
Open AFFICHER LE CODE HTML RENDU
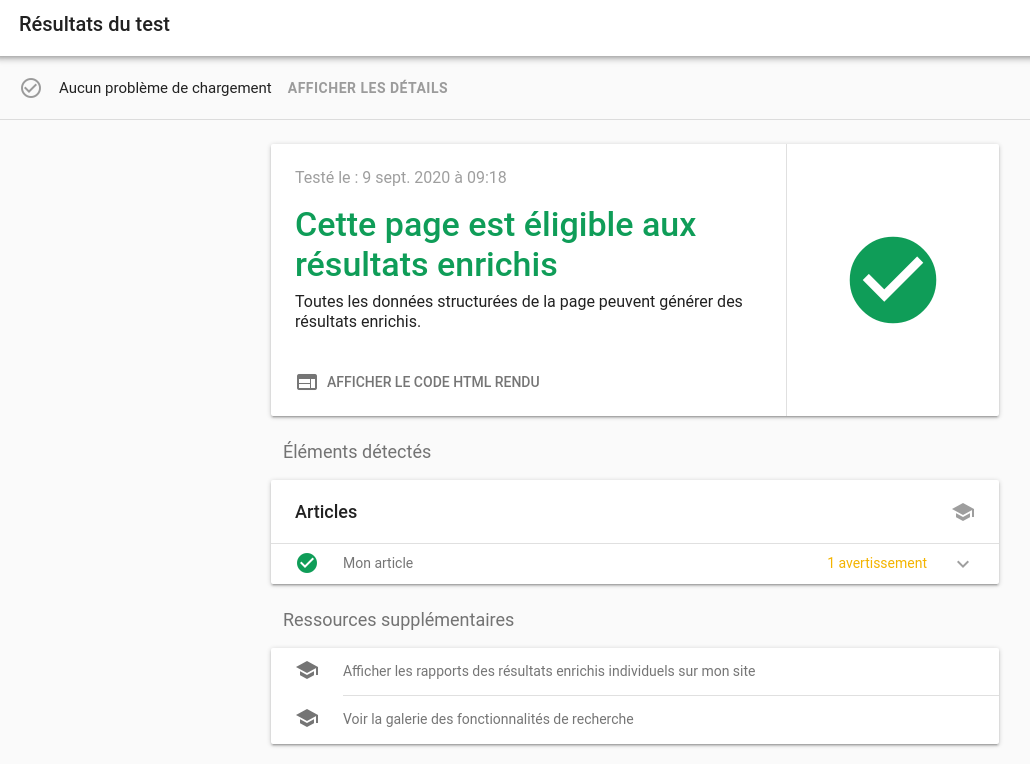[433, 382]
